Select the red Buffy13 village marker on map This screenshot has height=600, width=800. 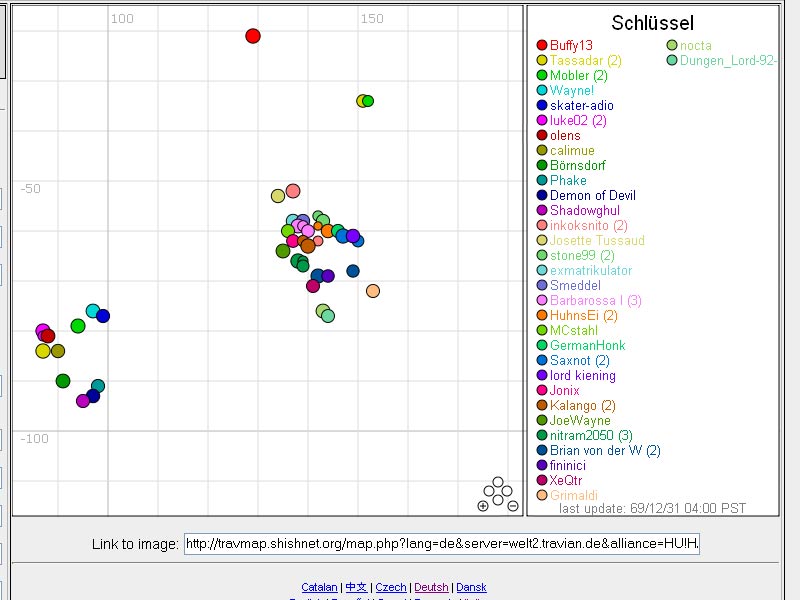coord(253,36)
